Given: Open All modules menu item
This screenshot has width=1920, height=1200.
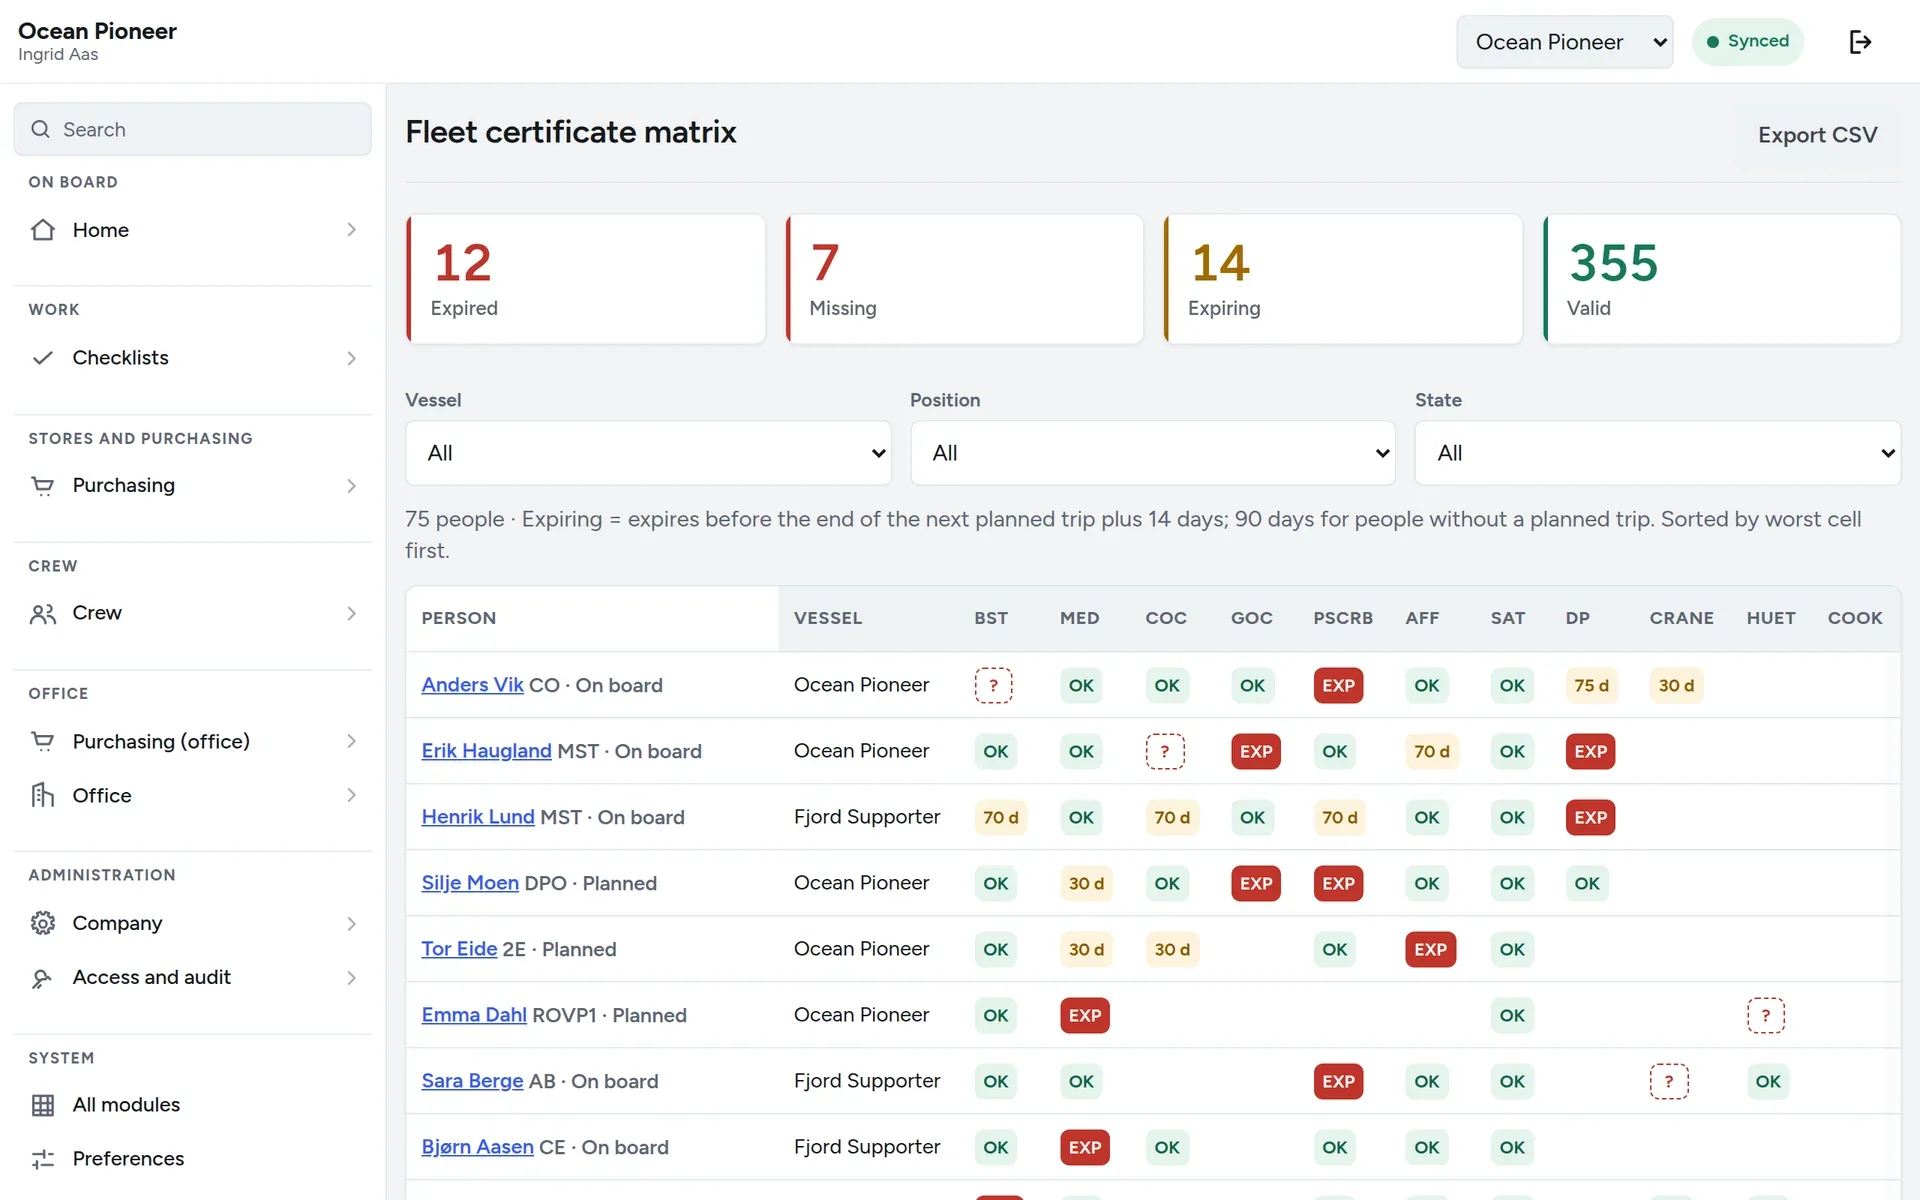Looking at the screenshot, I should 193,1105.
